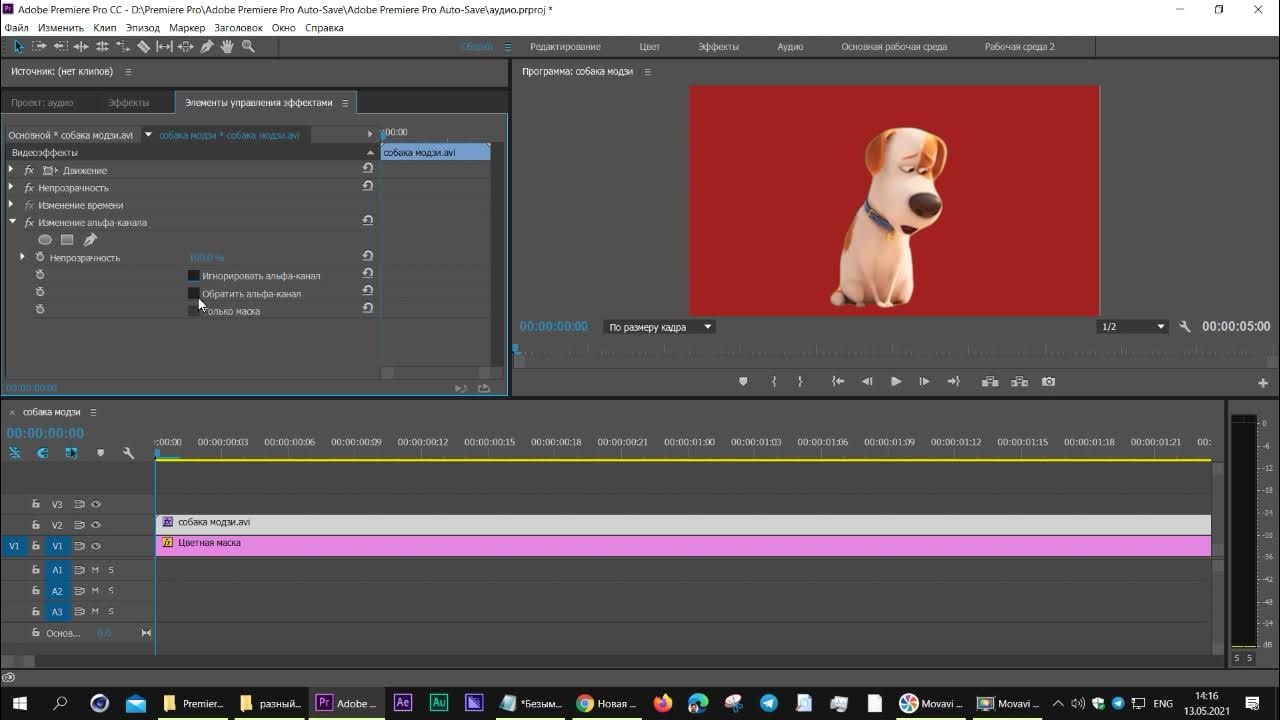This screenshot has height=720, width=1280.
Task: Toggle fx on Непрозрачность effect
Action: click(x=29, y=188)
